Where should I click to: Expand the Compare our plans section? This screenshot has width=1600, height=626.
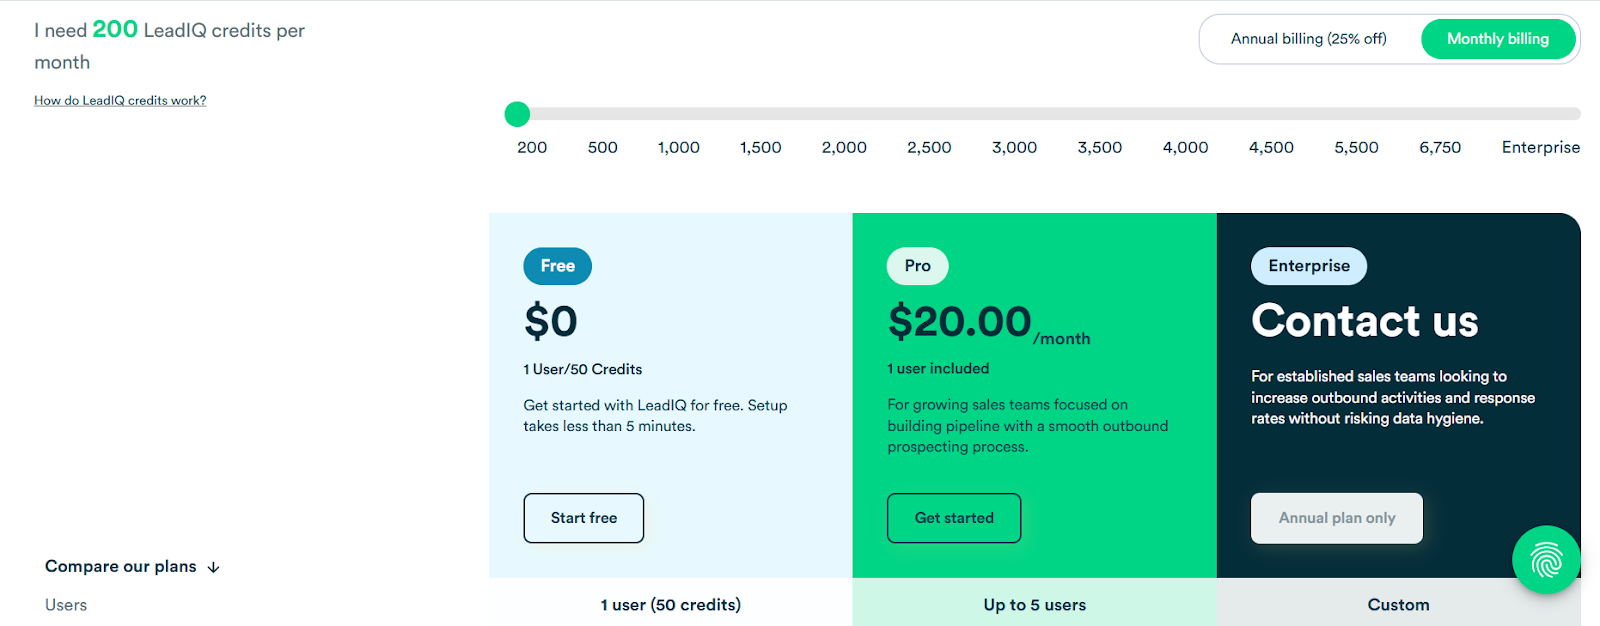click(x=120, y=566)
